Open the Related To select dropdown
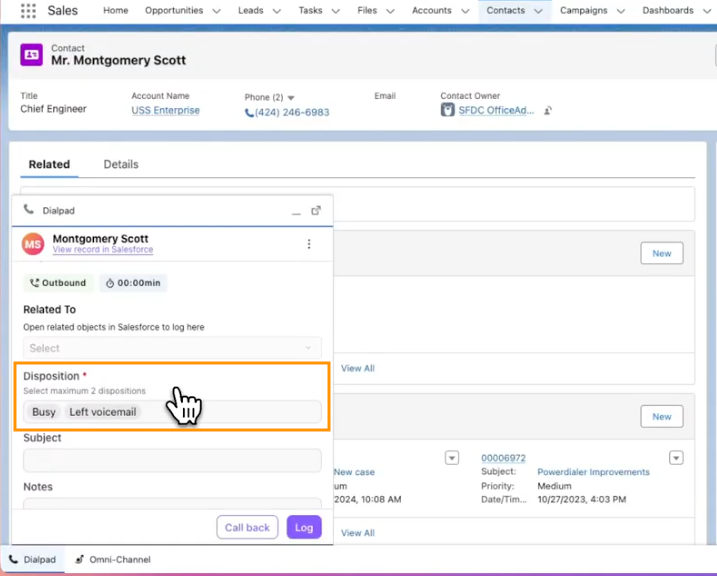Screen dimensions: 717x576 172,348
